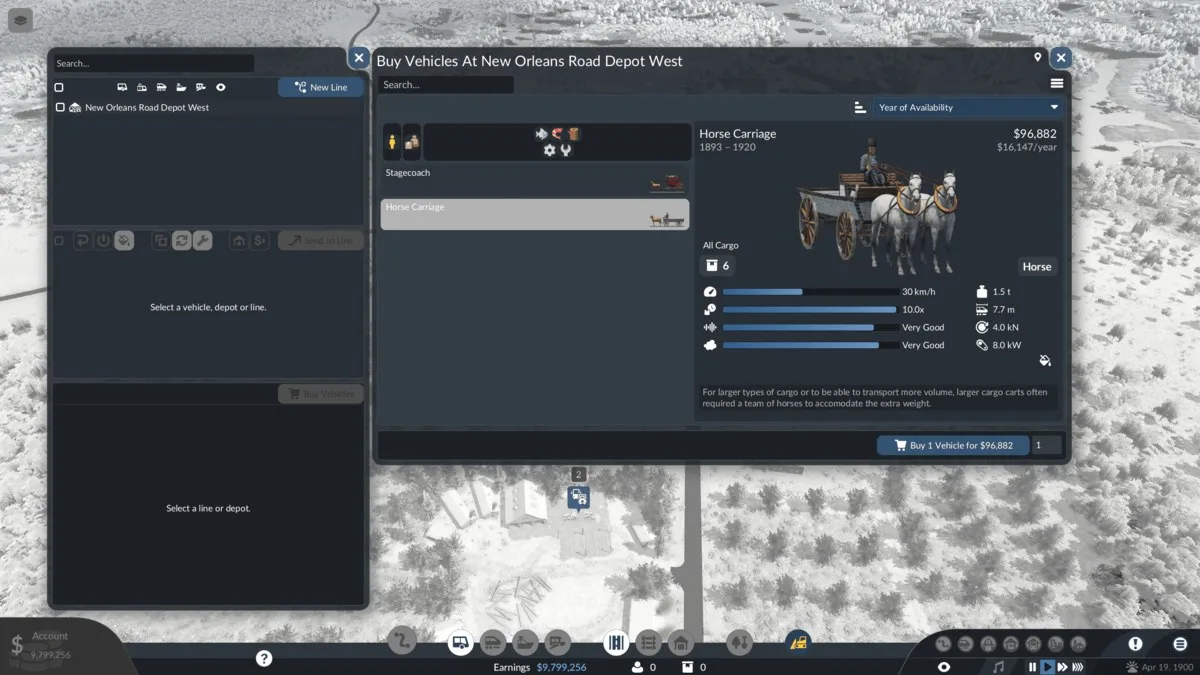Open the road construction tool
This screenshot has height=675, width=1200.
[x=616, y=643]
